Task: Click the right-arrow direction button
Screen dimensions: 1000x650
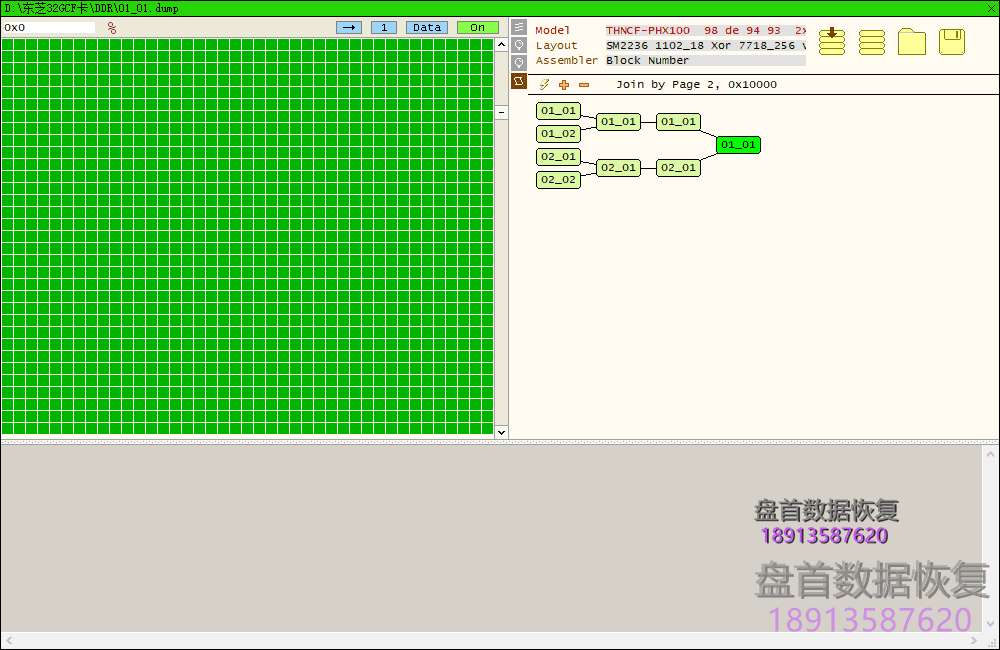Action: (349, 27)
